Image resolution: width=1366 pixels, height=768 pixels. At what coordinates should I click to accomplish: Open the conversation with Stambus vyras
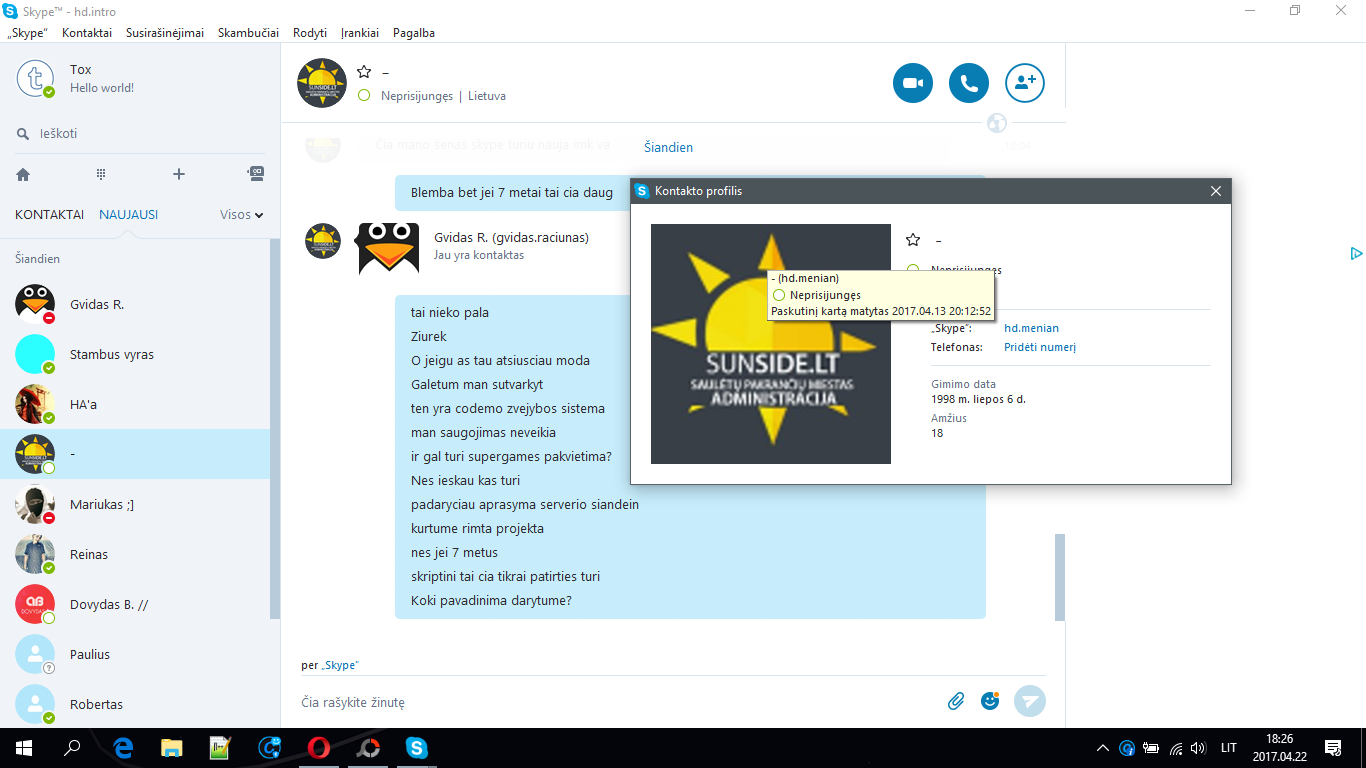point(135,354)
